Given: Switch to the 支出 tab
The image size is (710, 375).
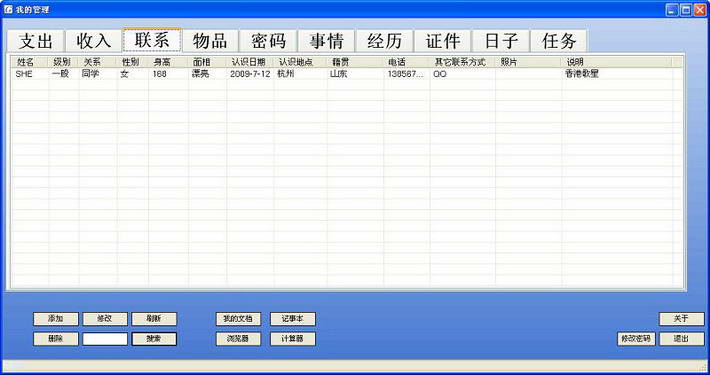Looking at the screenshot, I should coord(36,41).
